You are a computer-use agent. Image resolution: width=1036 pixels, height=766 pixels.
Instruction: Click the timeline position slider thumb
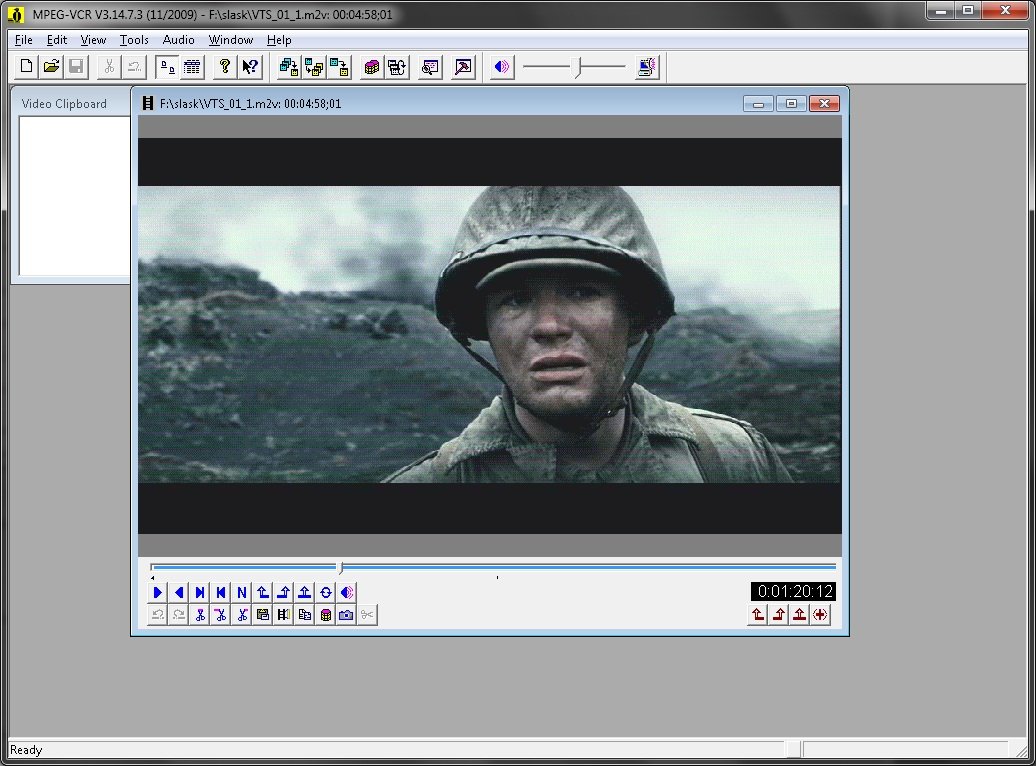(341, 567)
